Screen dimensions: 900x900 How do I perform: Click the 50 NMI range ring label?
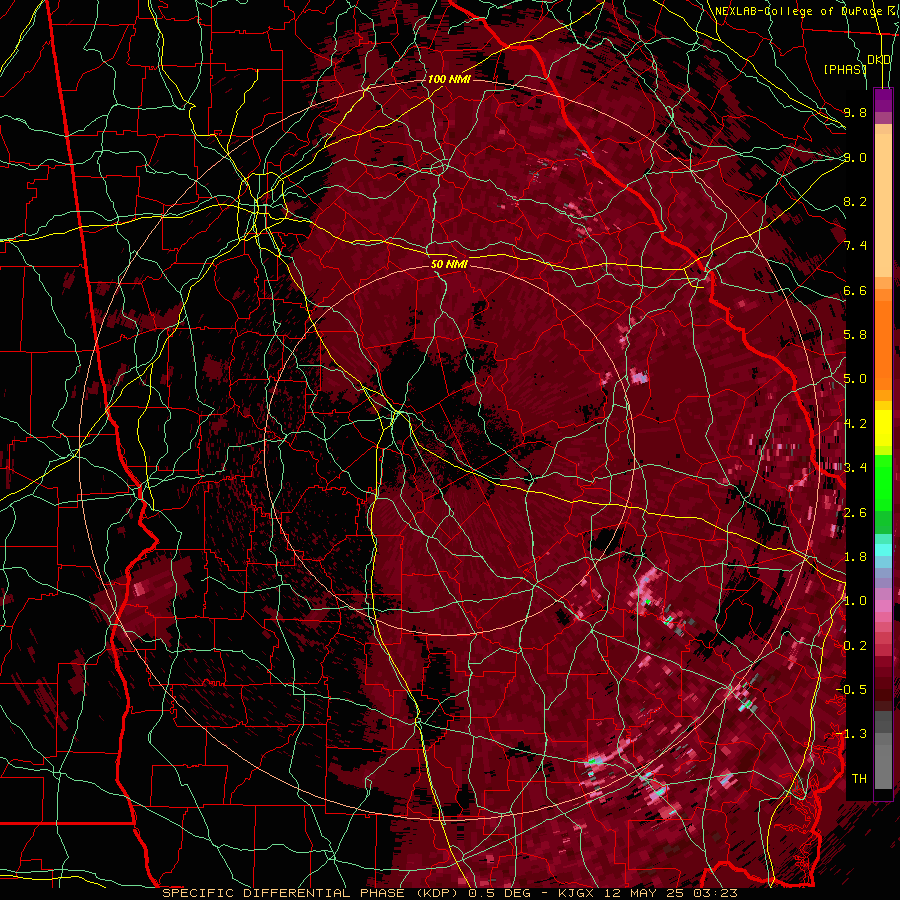coord(449,265)
